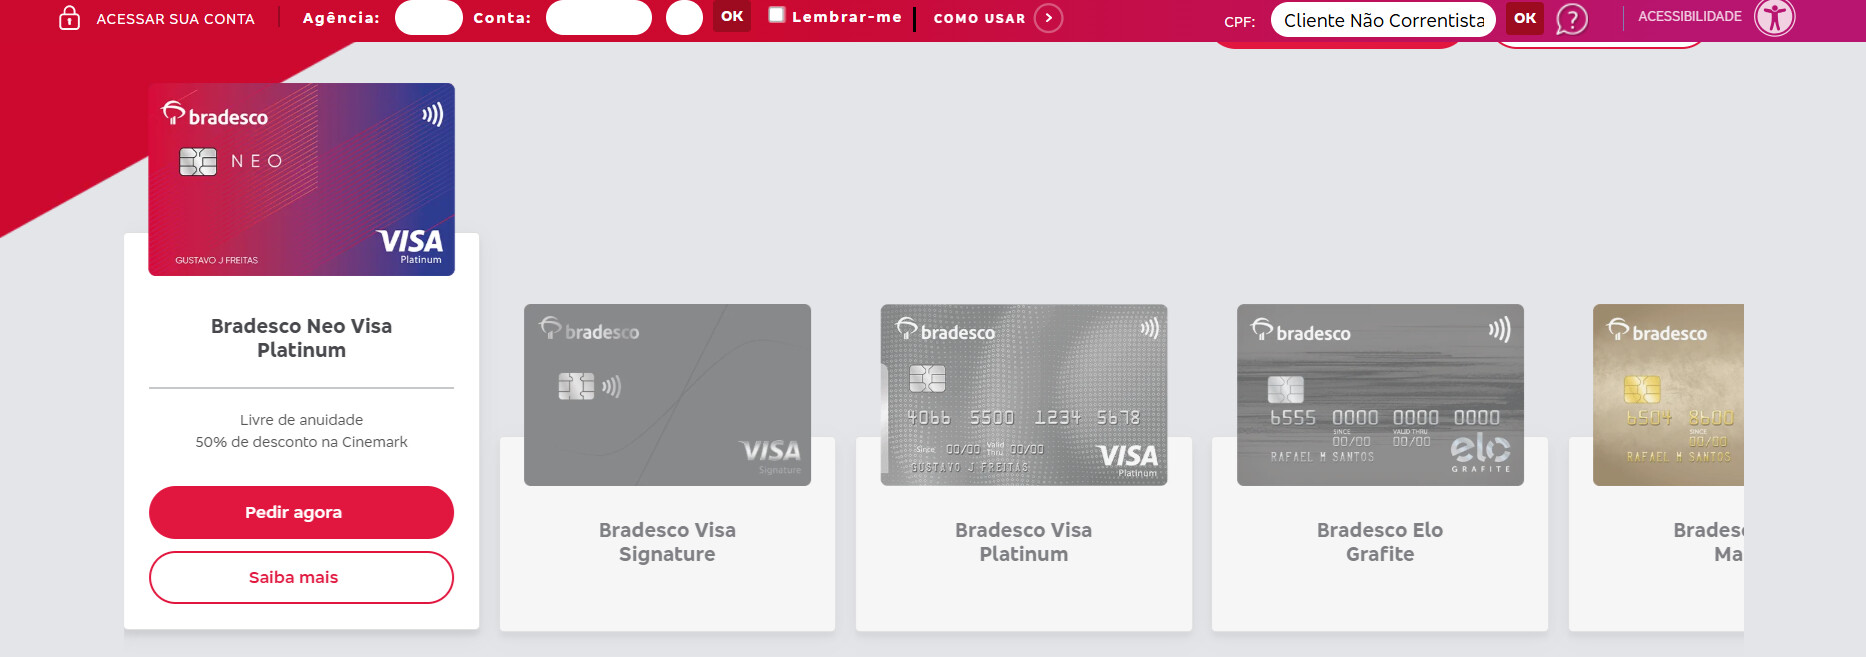Click the account digit field after Conta

tap(684, 18)
